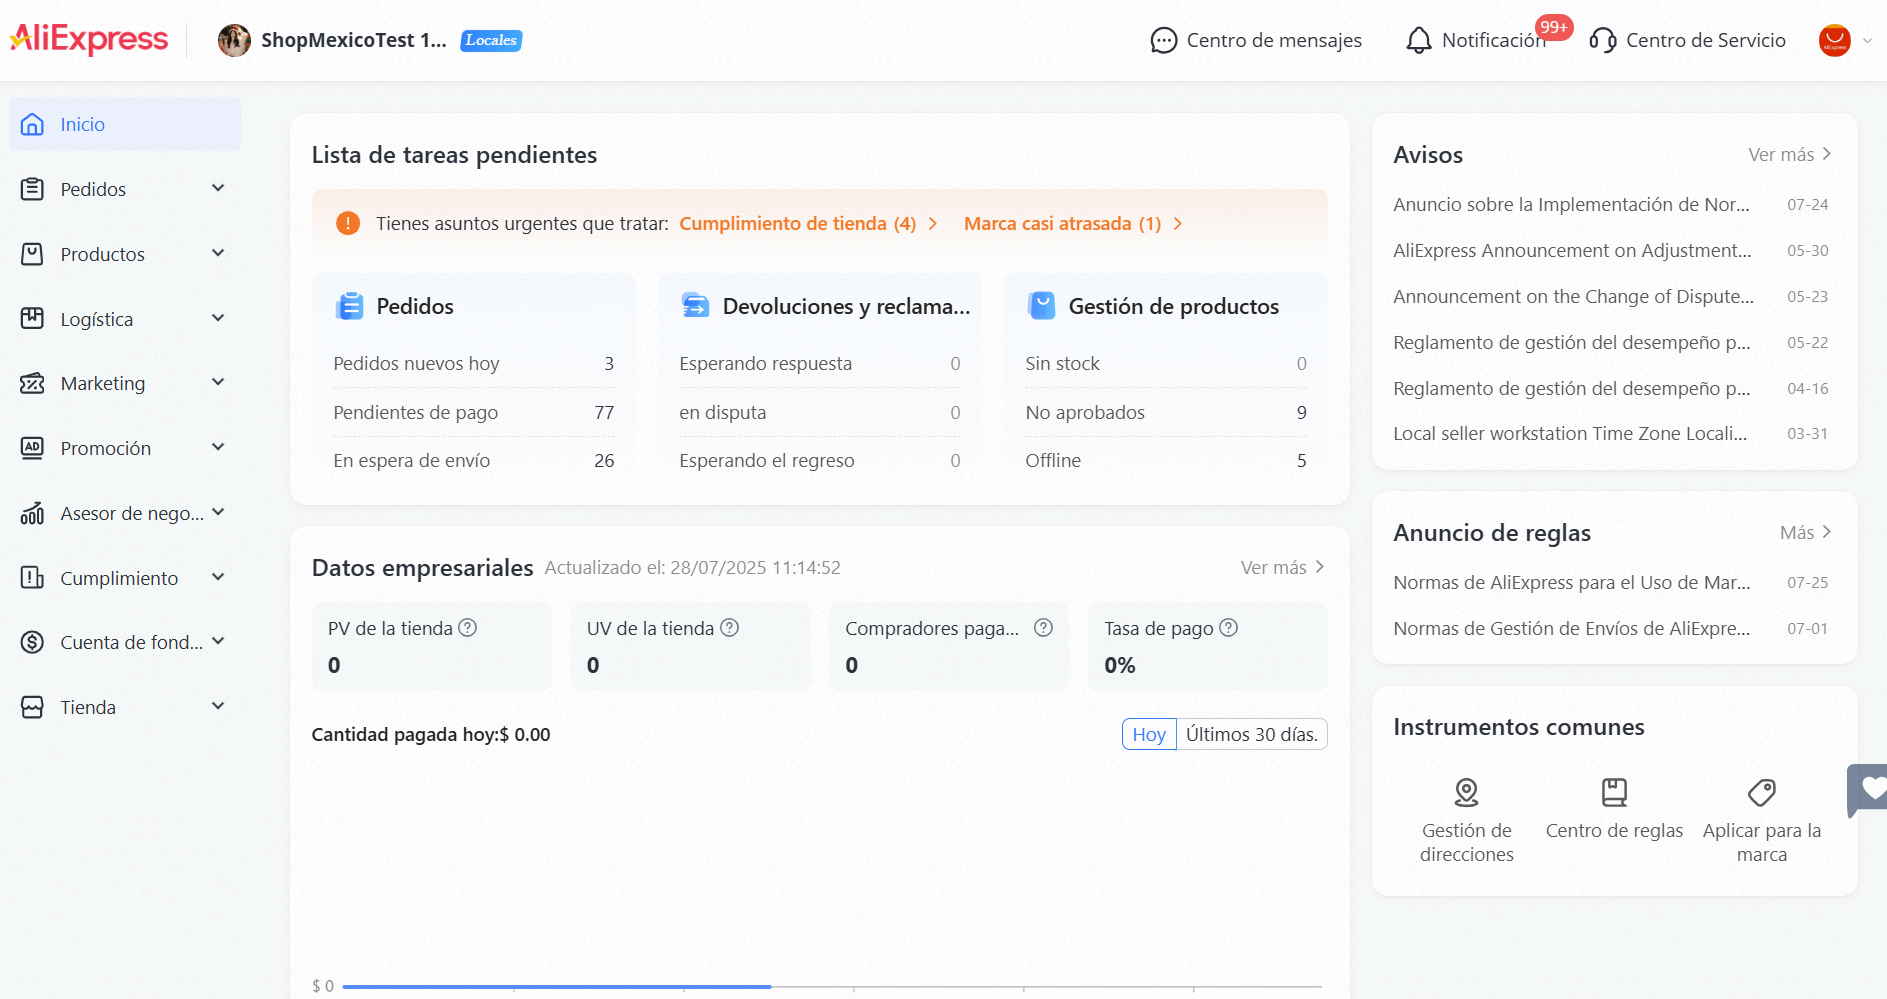1887x999 pixels.
Task: Open Gestión de direcciones tool
Action: point(1466,820)
